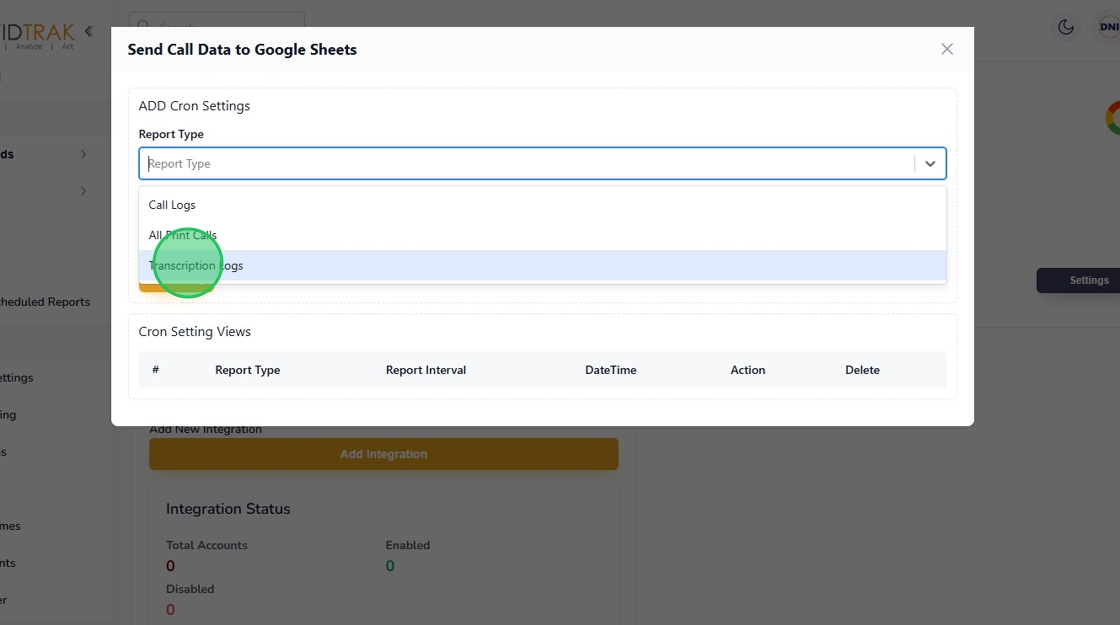Toggle dark mode with the moon icon
The width and height of the screenshot is (1120, 625).
tap(1066, 27)
